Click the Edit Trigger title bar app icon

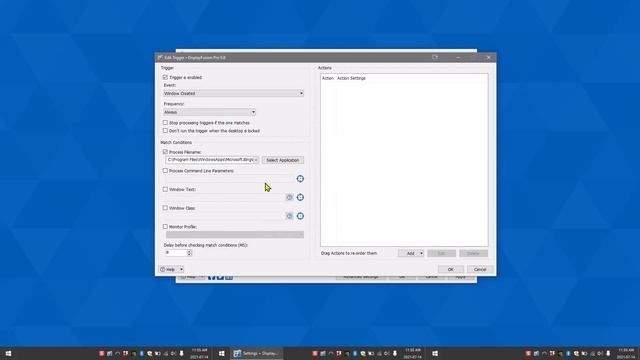160,58
